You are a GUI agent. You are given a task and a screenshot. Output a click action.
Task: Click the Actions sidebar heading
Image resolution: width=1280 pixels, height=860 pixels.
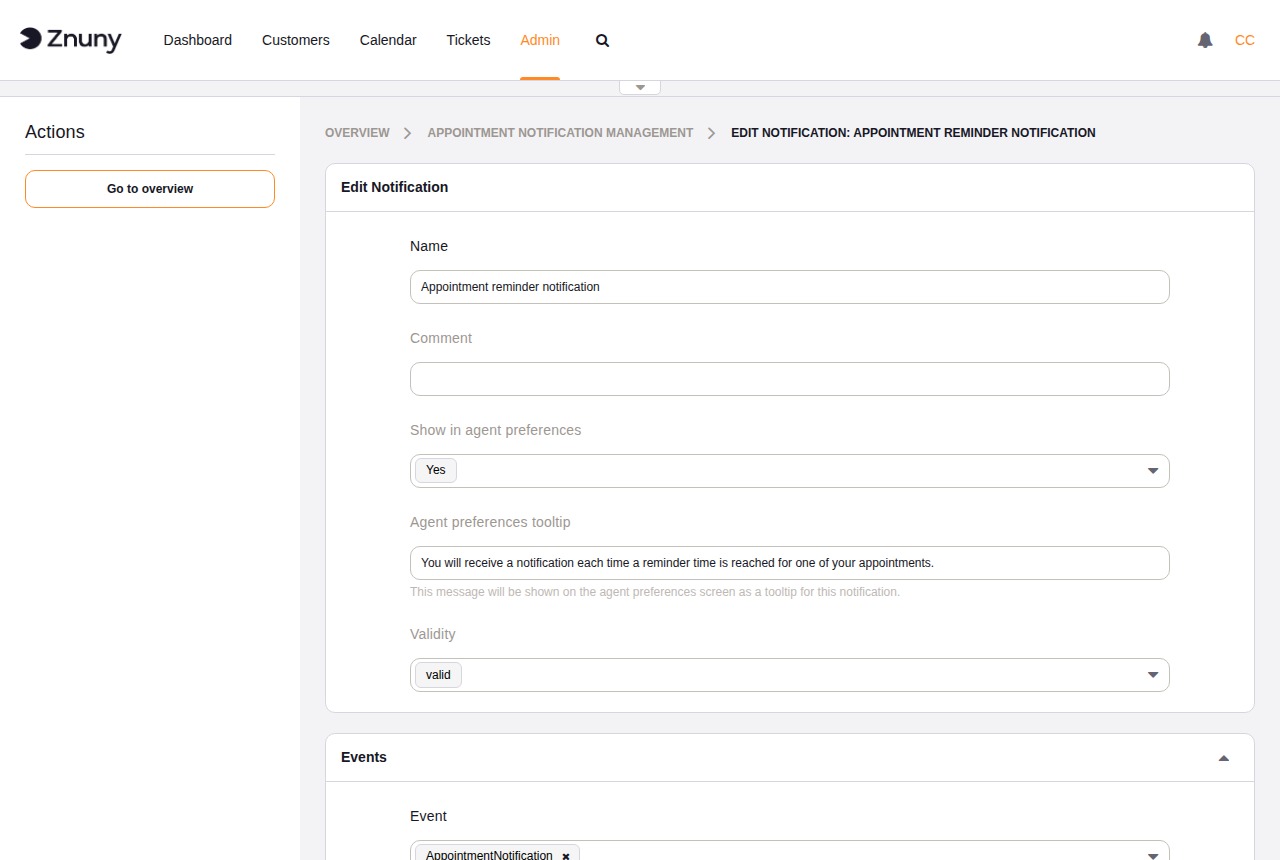coord(55,132)
